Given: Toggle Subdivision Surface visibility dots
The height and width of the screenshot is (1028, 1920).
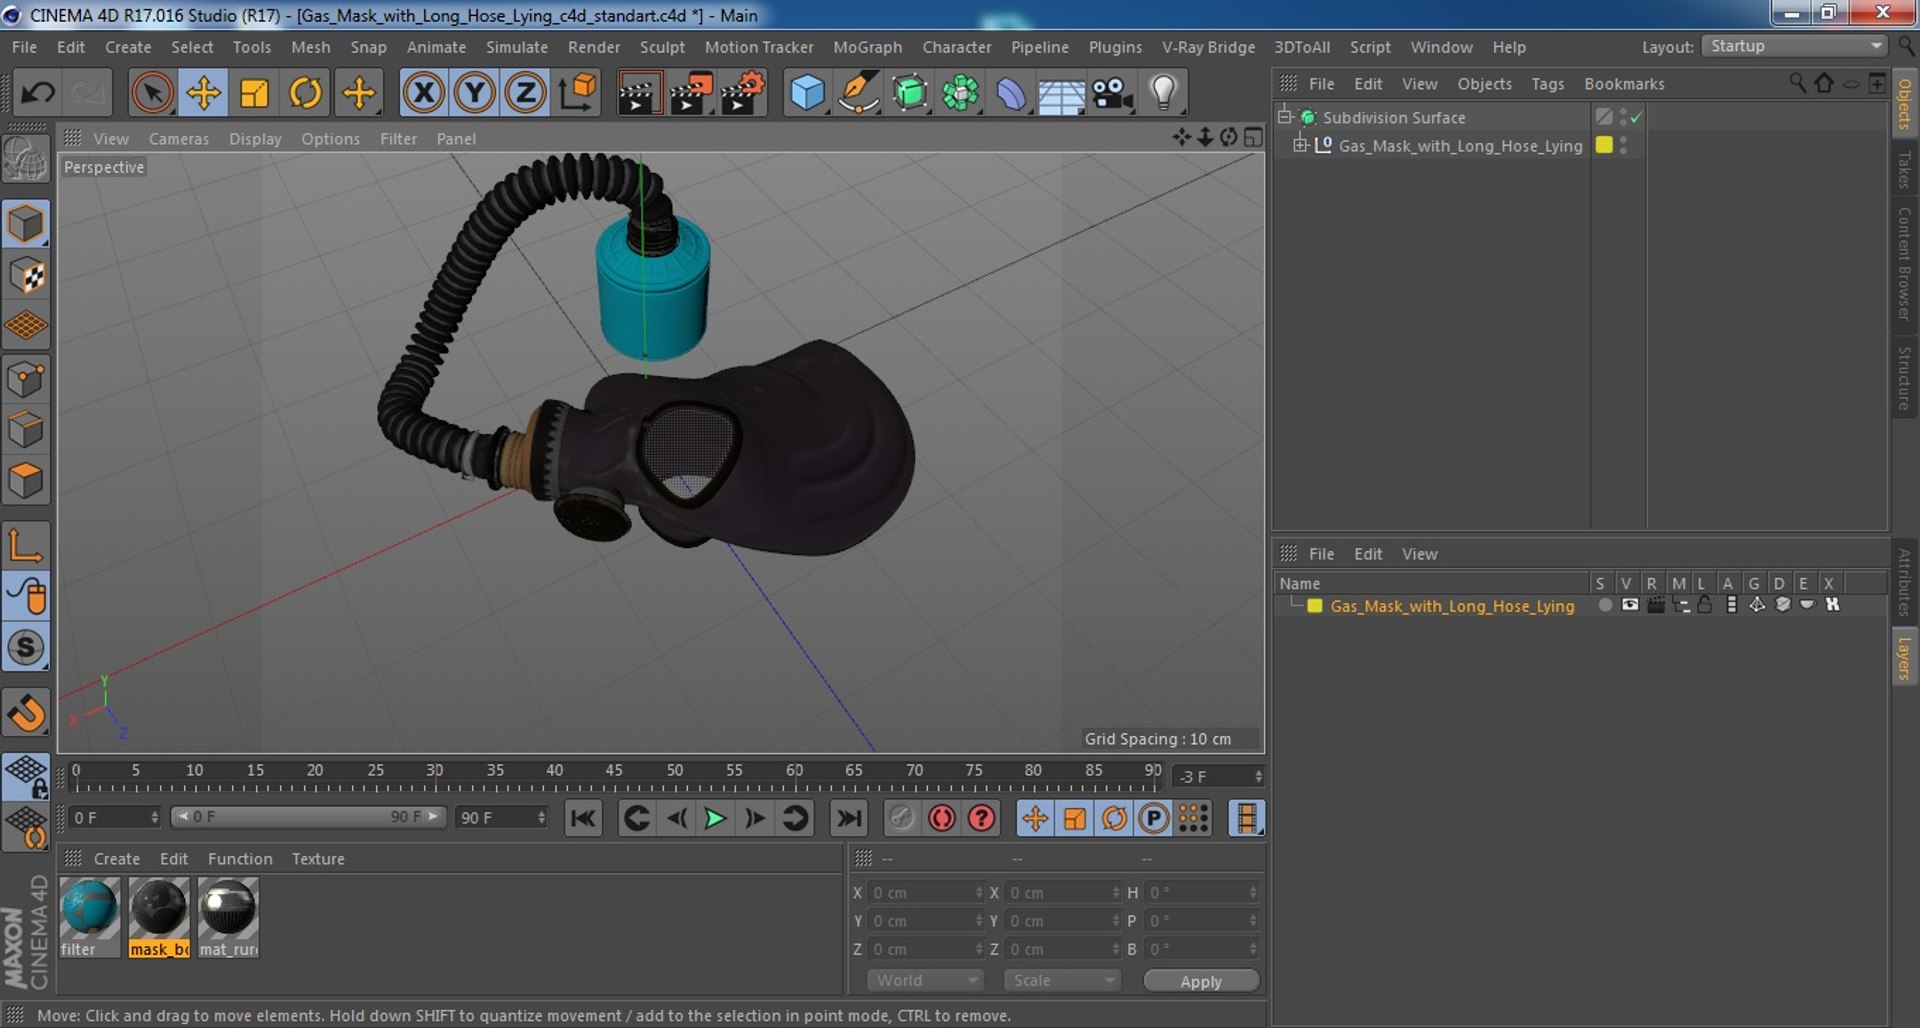Looking at the screenshot, I should [1623, 117].
